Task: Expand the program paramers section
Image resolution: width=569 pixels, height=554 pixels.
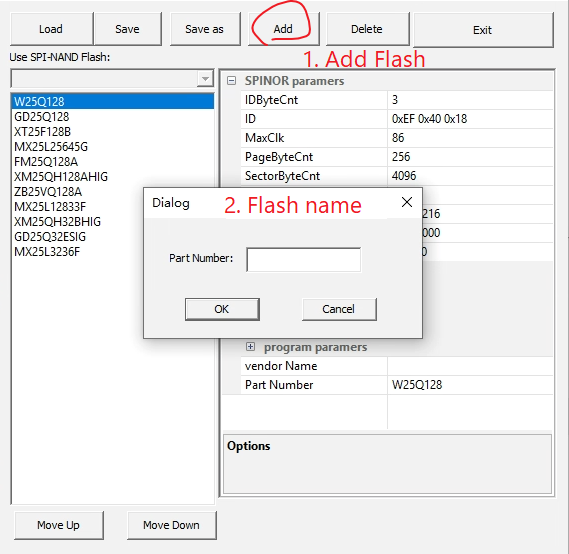Action: pyautogui.click(x=250, y=346)
